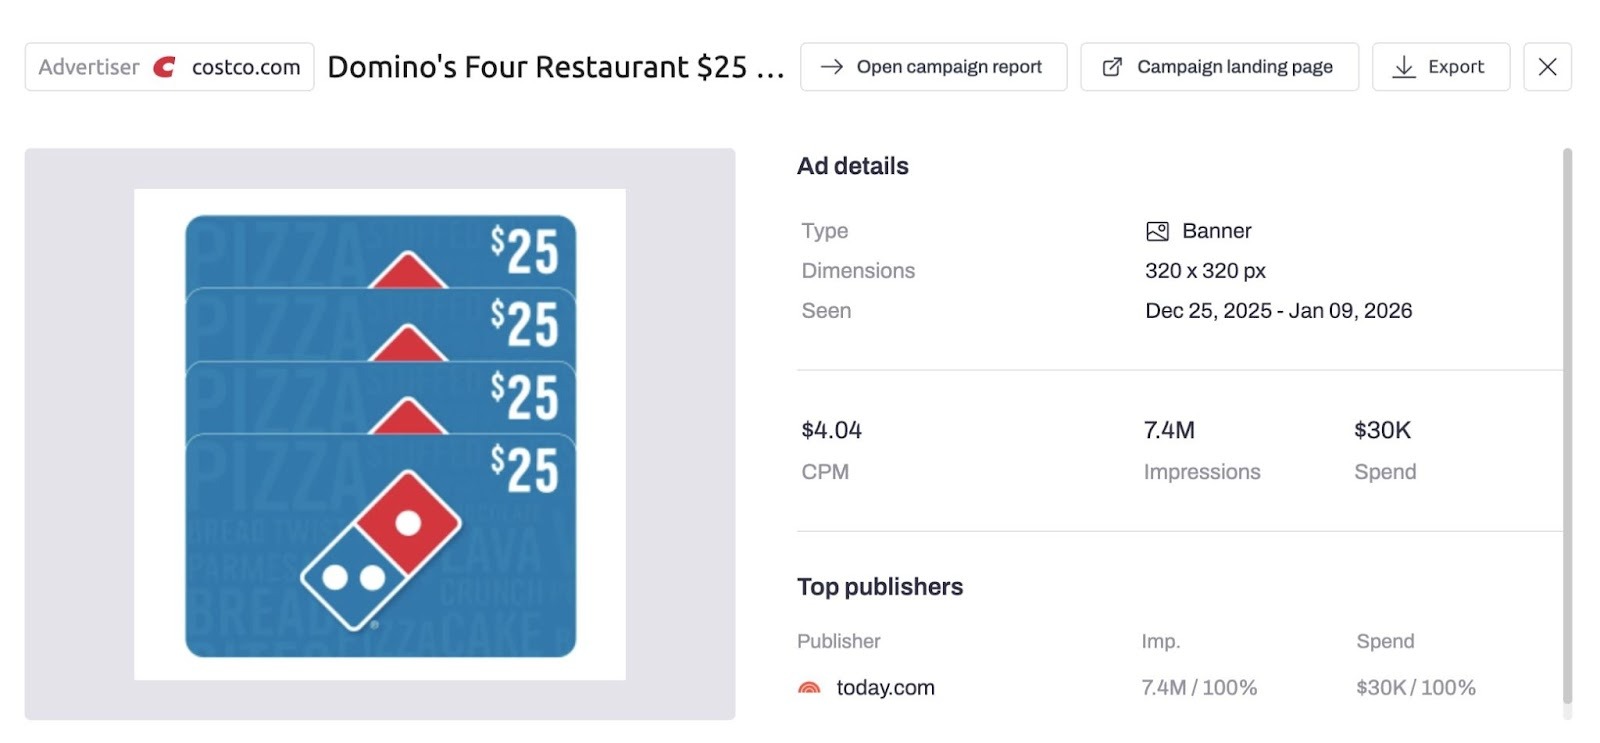Image resolution: width=1600 pixels, height=743 pixels.
Task: Click the Banner image icon under Ad details
Action: pyautogui.click(x=1156, y=230)
